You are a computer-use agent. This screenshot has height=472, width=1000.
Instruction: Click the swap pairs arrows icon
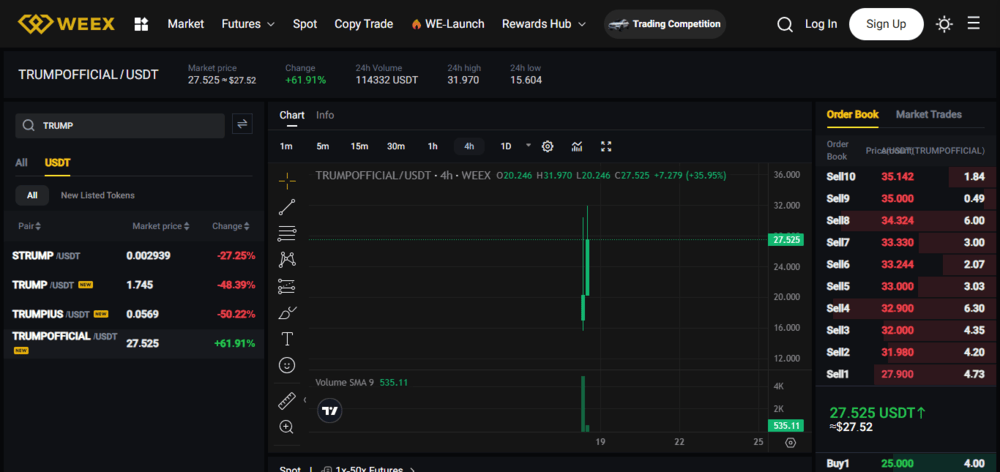[x=242, y=124]
